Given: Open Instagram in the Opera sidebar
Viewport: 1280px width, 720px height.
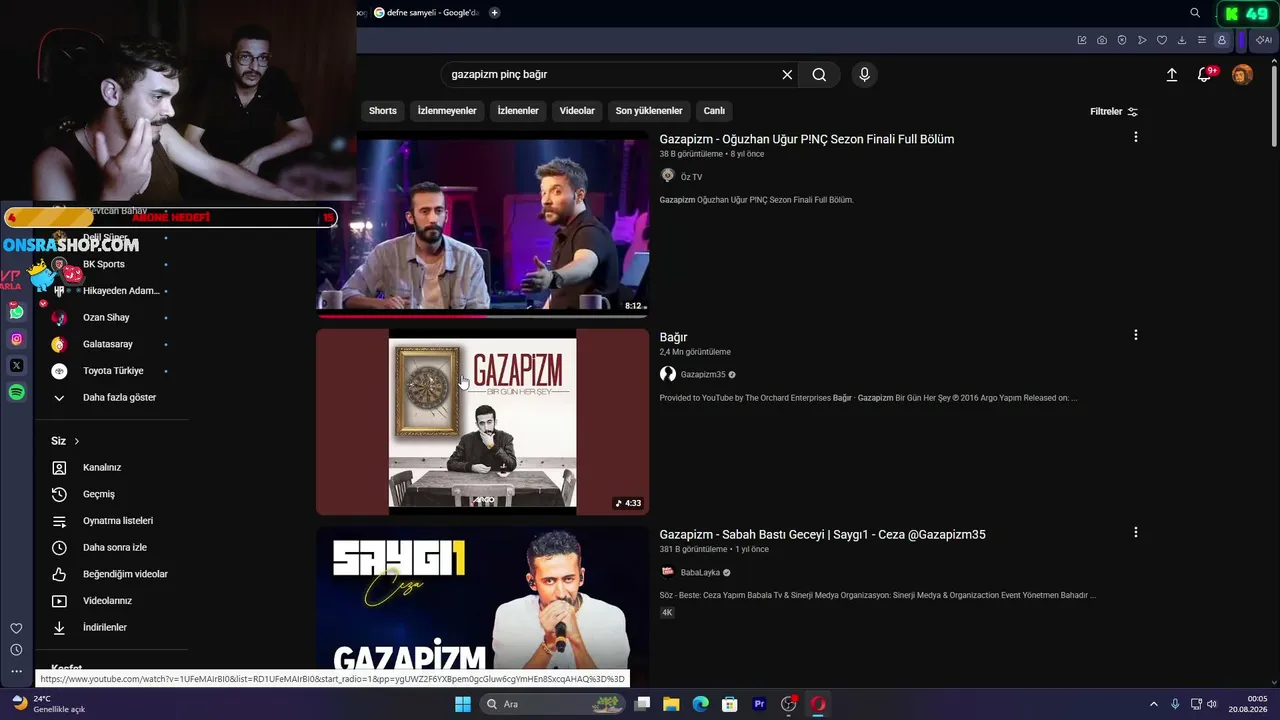Looking at the screenshot, I should (16, 339).
